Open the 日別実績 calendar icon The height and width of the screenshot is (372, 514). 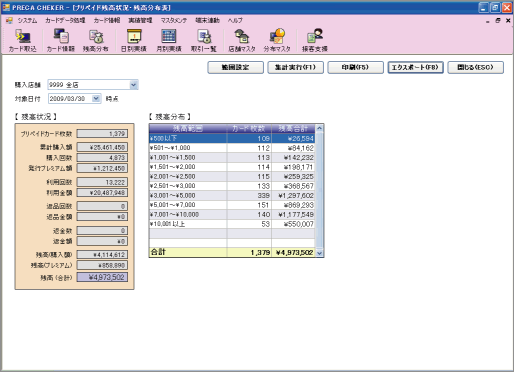134,40
